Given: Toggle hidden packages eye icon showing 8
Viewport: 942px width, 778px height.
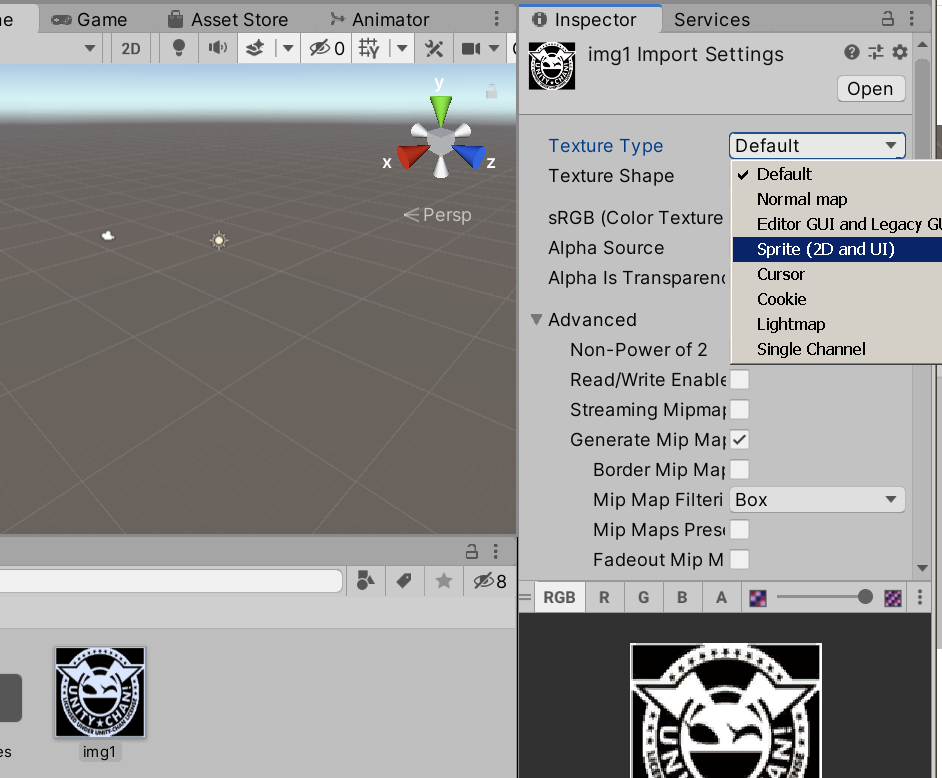Looking at the screenshot, I should [x=489, y=581].
